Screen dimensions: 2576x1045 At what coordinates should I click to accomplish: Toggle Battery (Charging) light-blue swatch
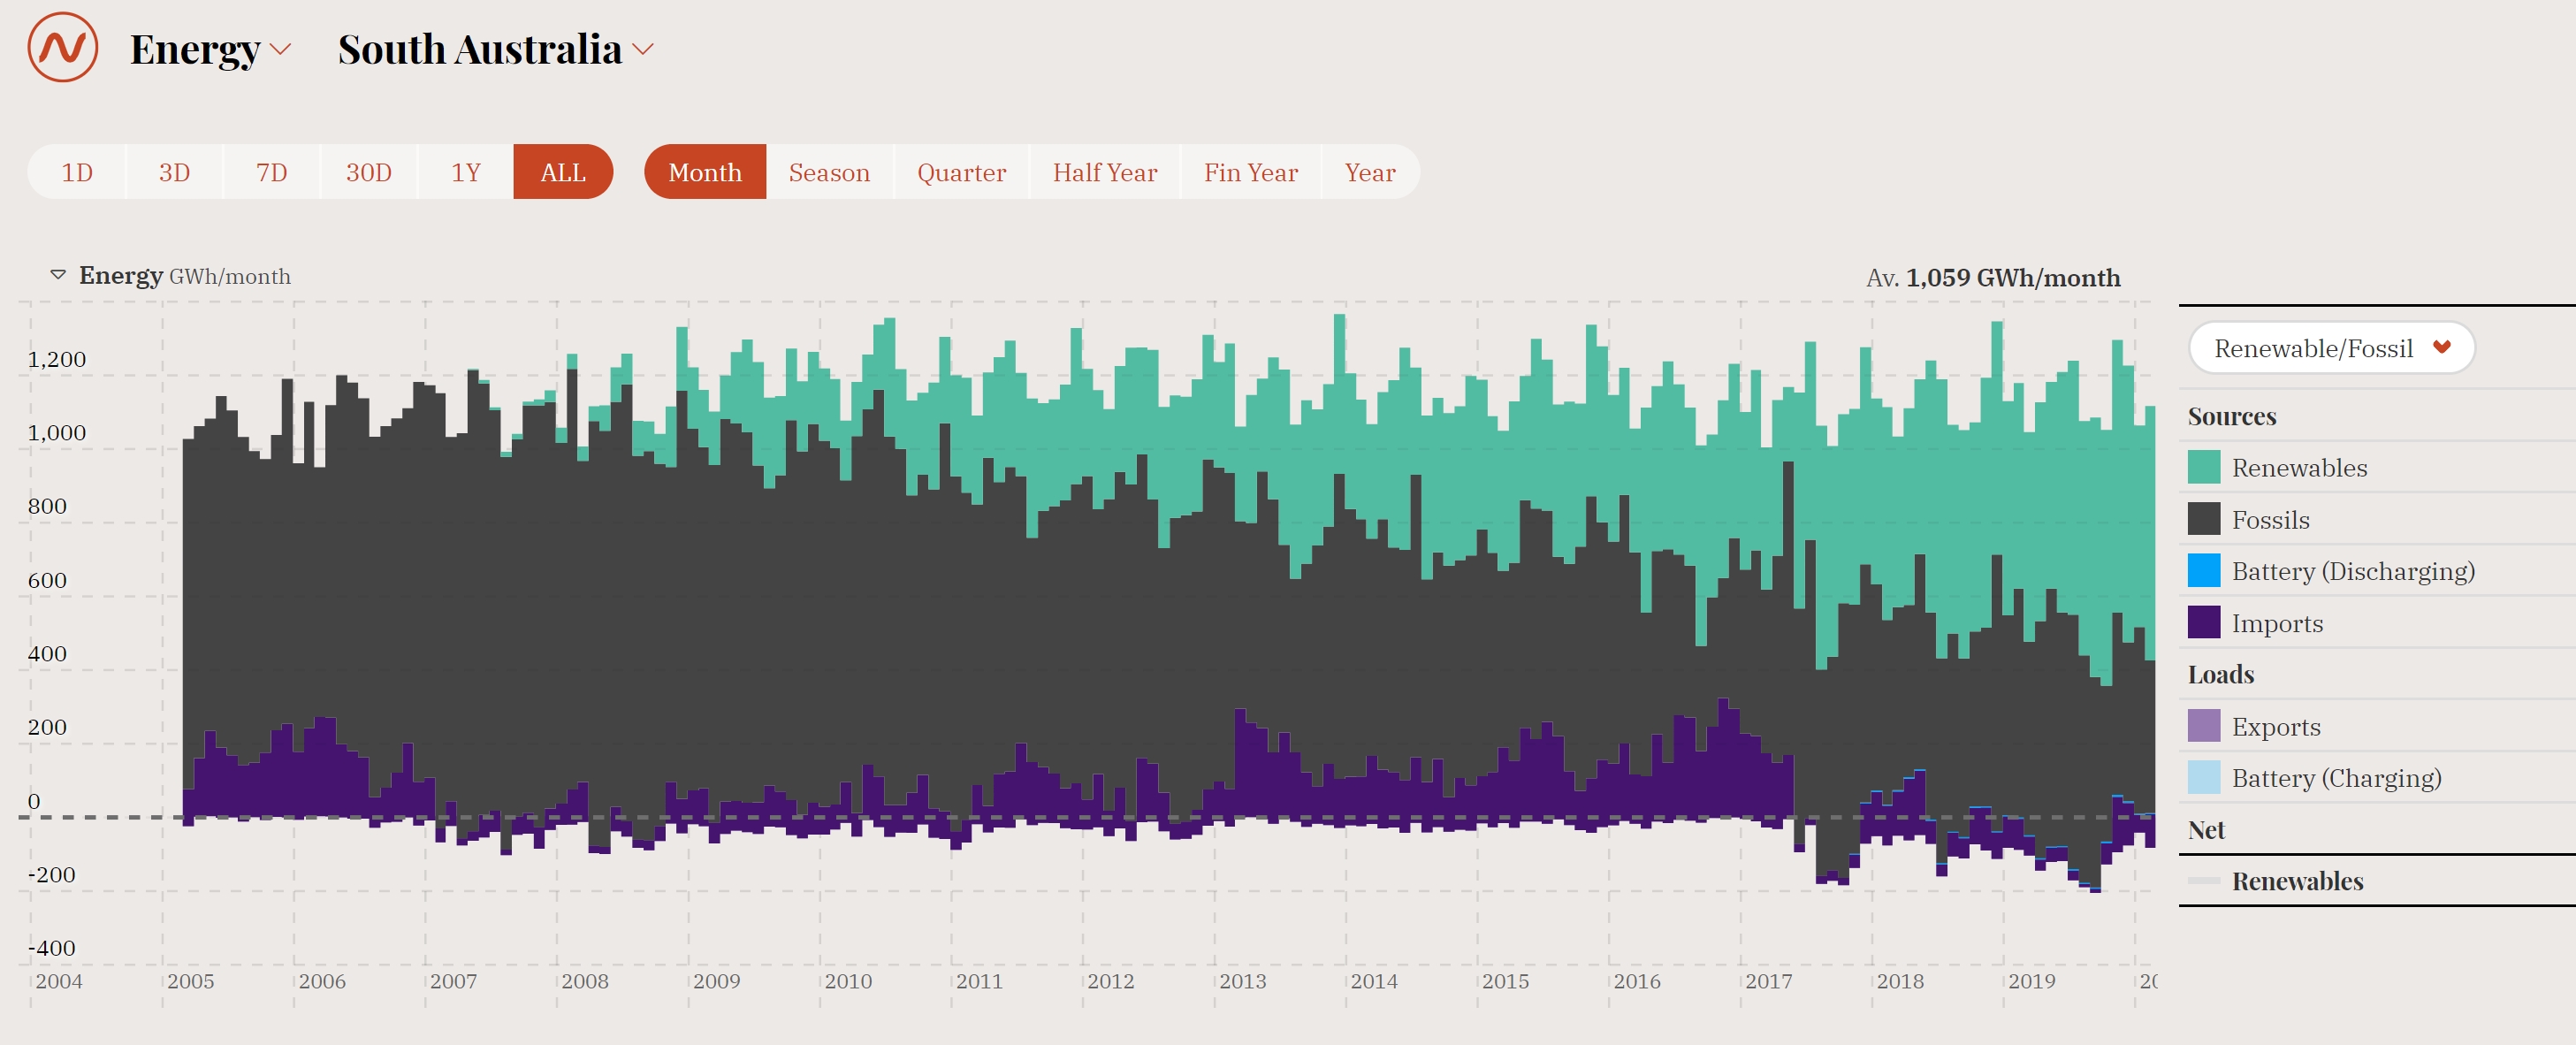pos(2203,777)
